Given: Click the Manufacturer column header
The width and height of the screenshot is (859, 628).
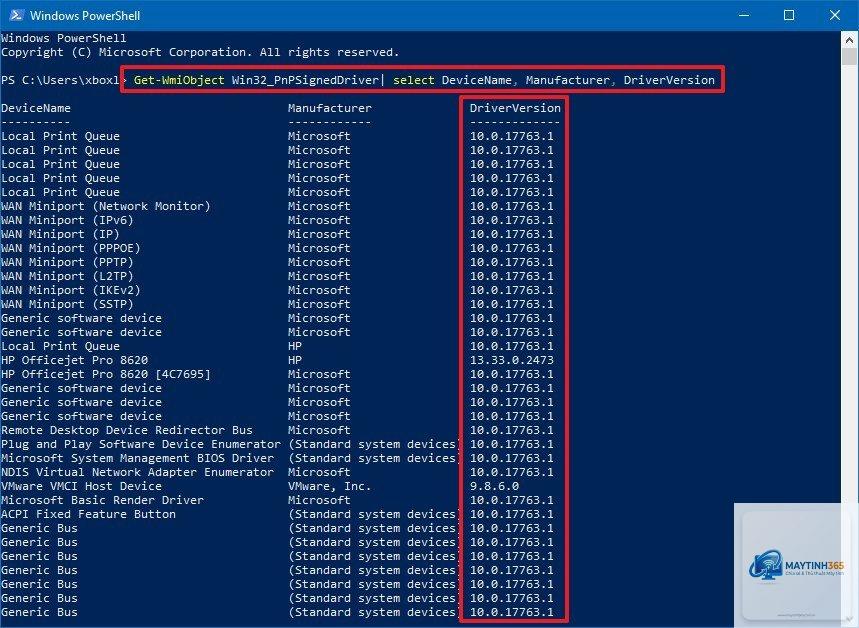Looking at the screenshot, I should 330,108.
